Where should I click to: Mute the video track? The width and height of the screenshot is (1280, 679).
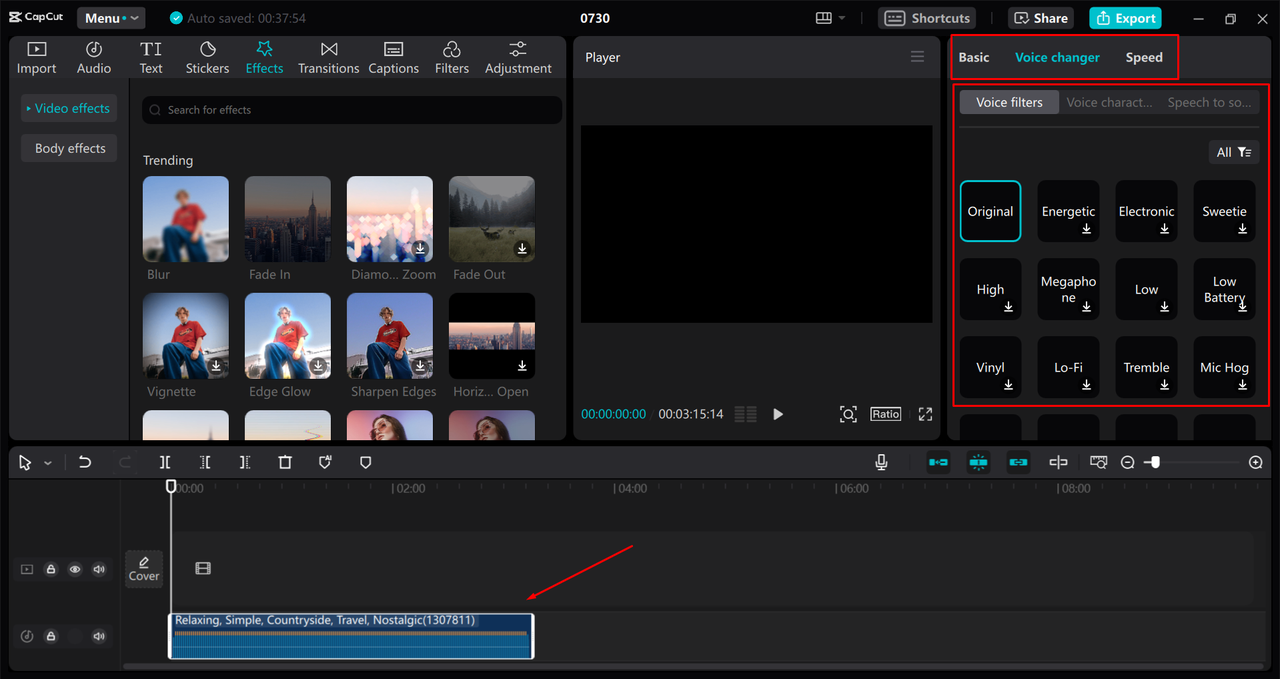pos(99,569)
